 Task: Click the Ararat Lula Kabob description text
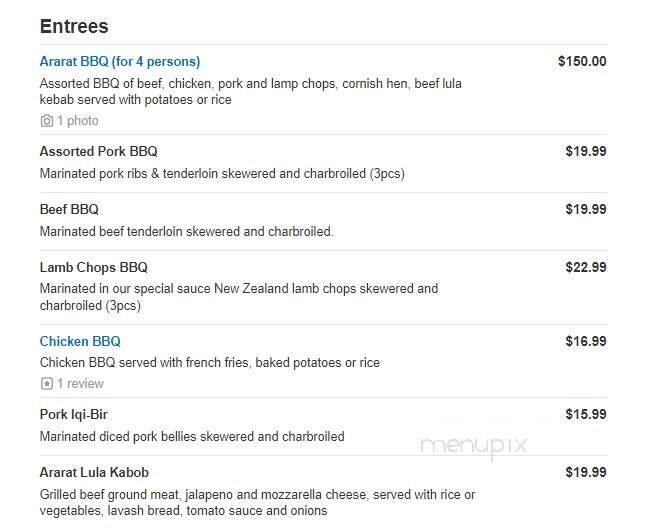pos(257,502)
